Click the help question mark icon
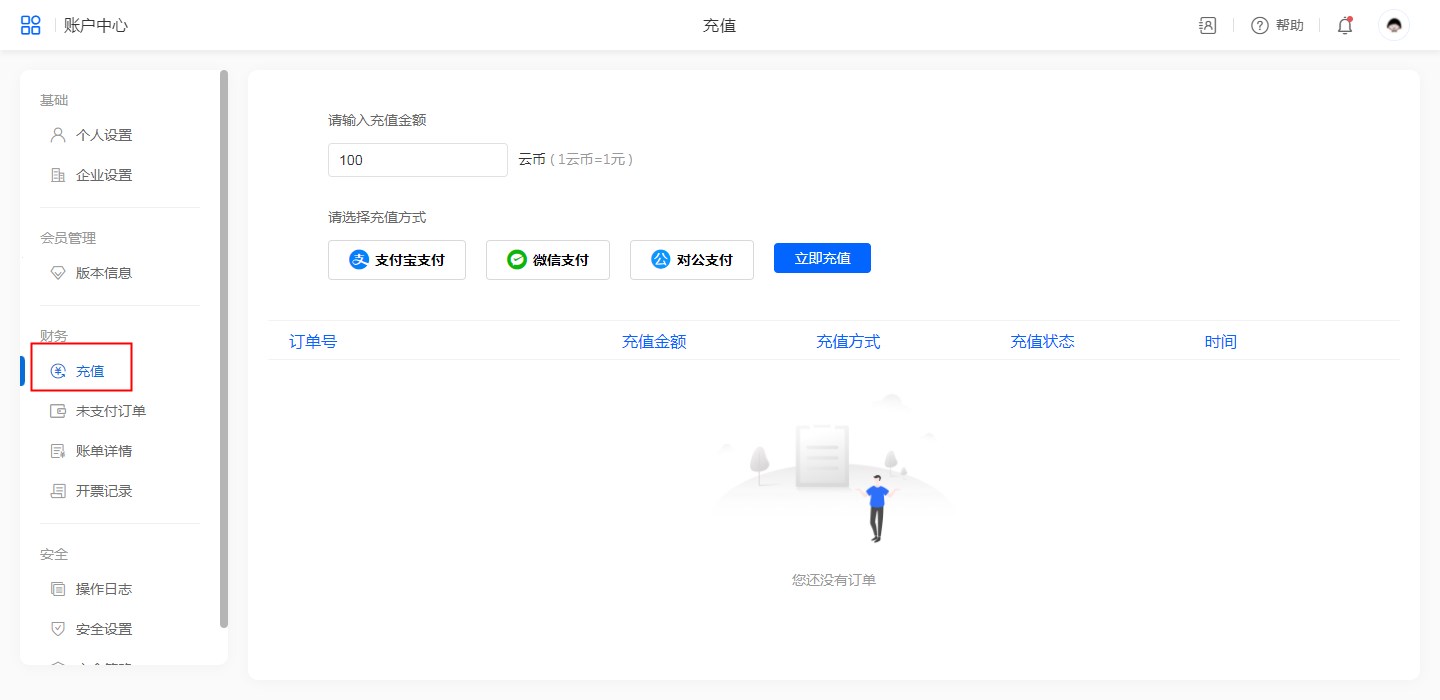1440x700 pixels. [x=1260, y=26]
